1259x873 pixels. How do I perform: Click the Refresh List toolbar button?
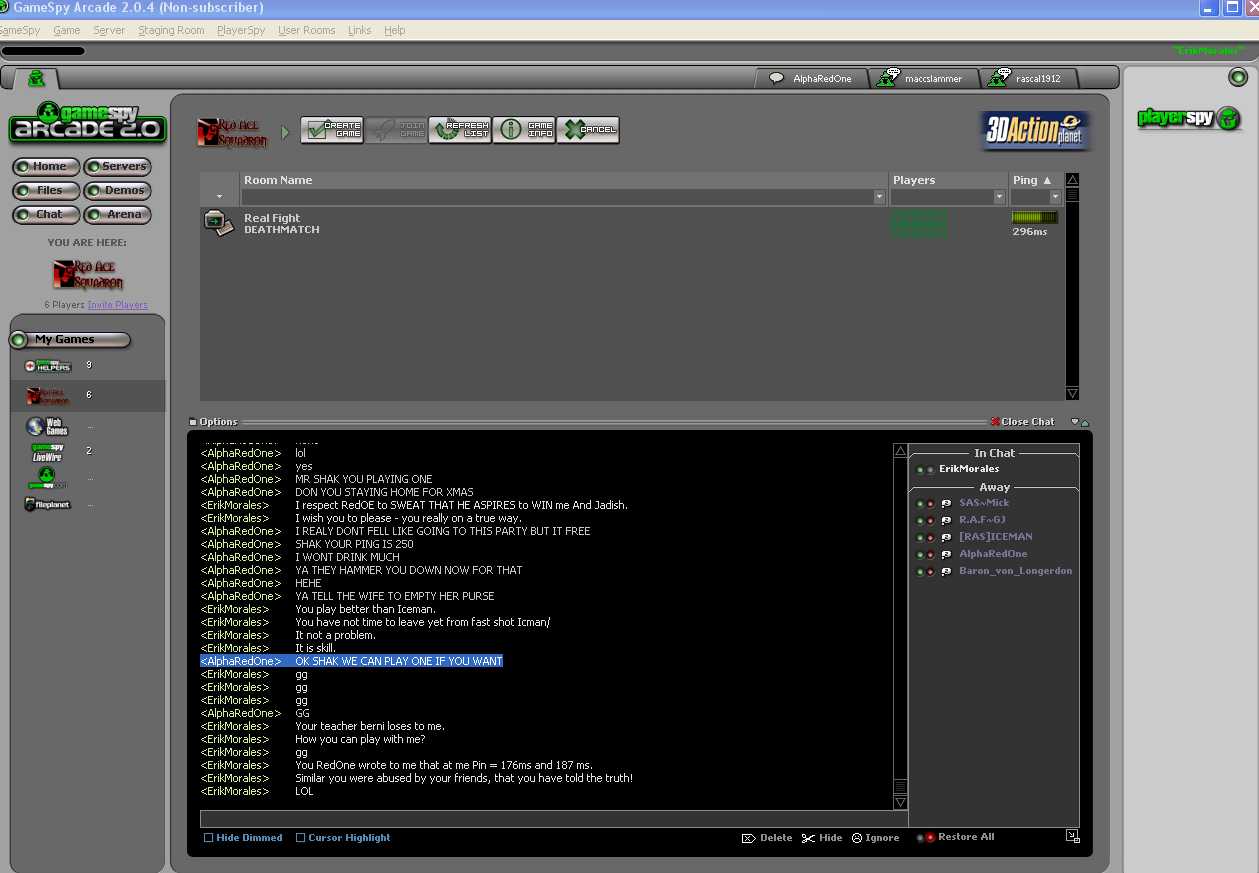coord(460,130)
